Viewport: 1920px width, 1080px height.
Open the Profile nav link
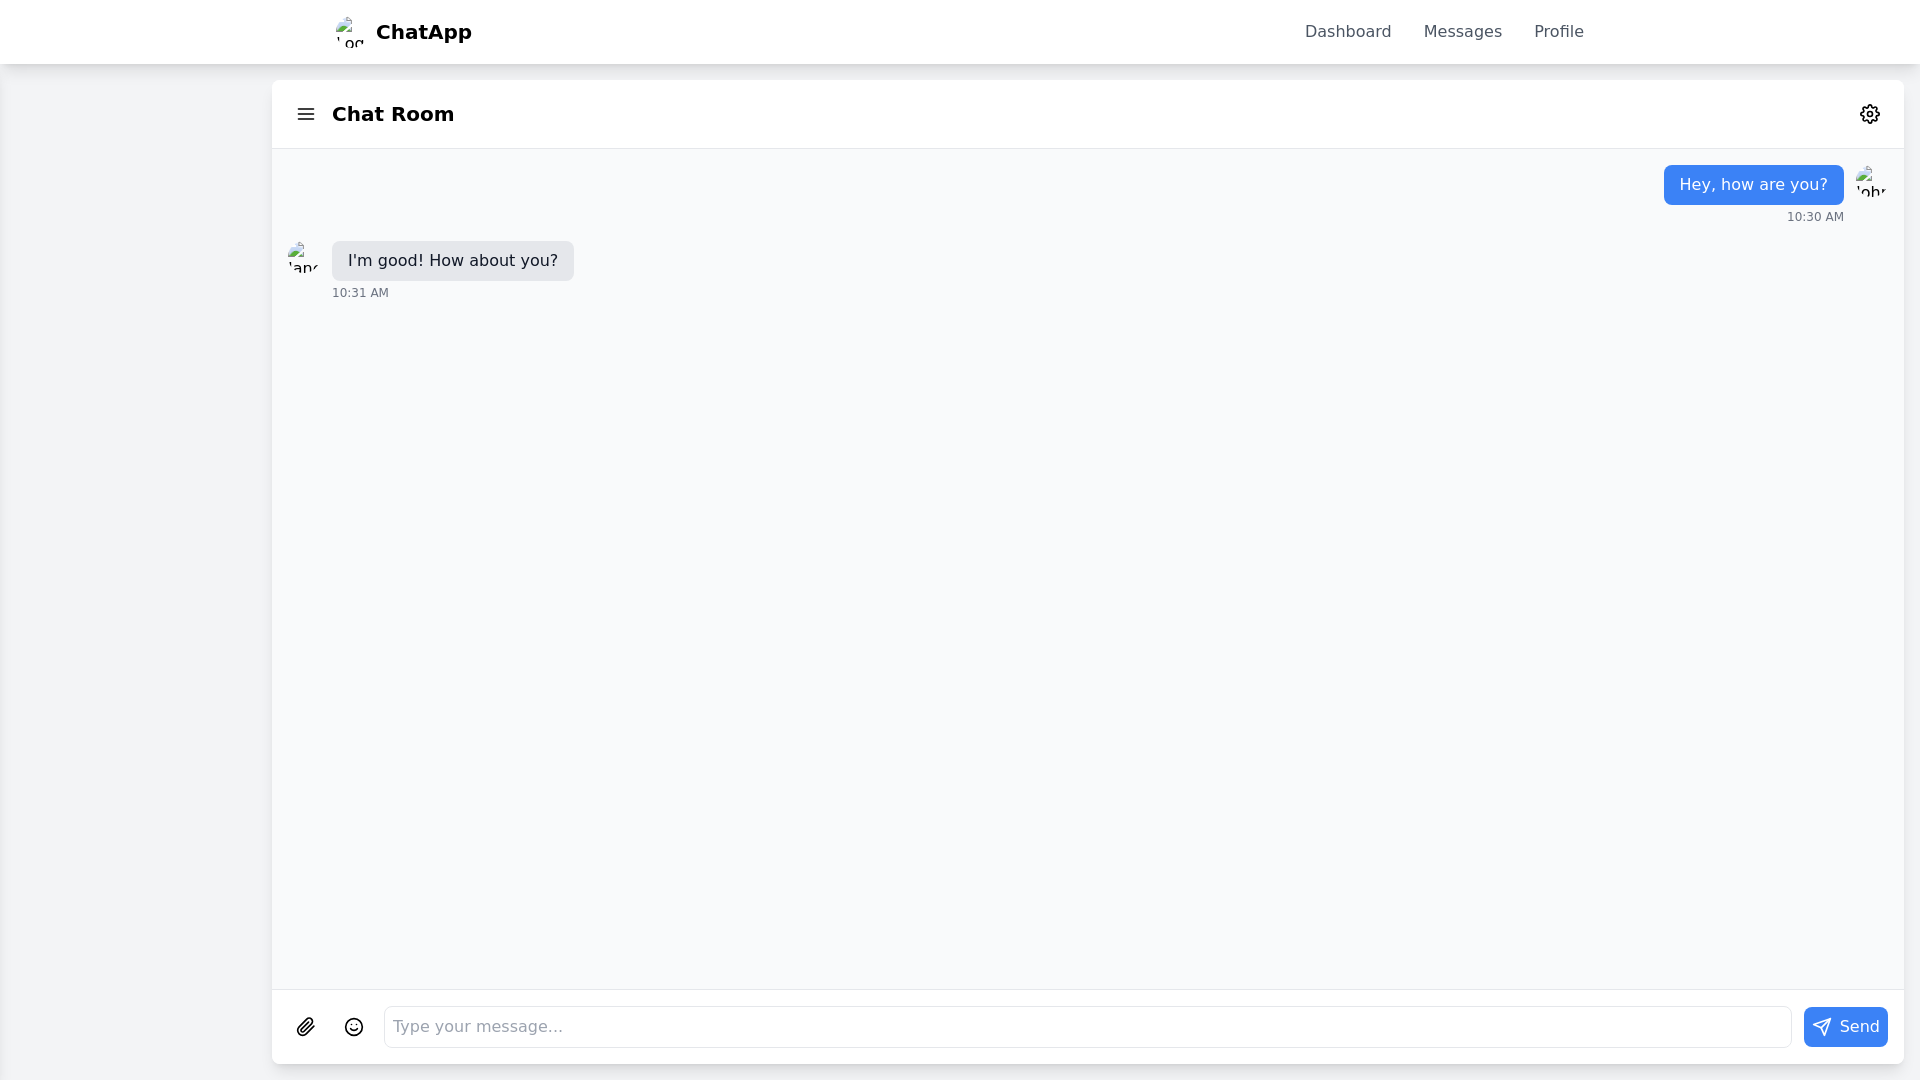point(1558,32)
